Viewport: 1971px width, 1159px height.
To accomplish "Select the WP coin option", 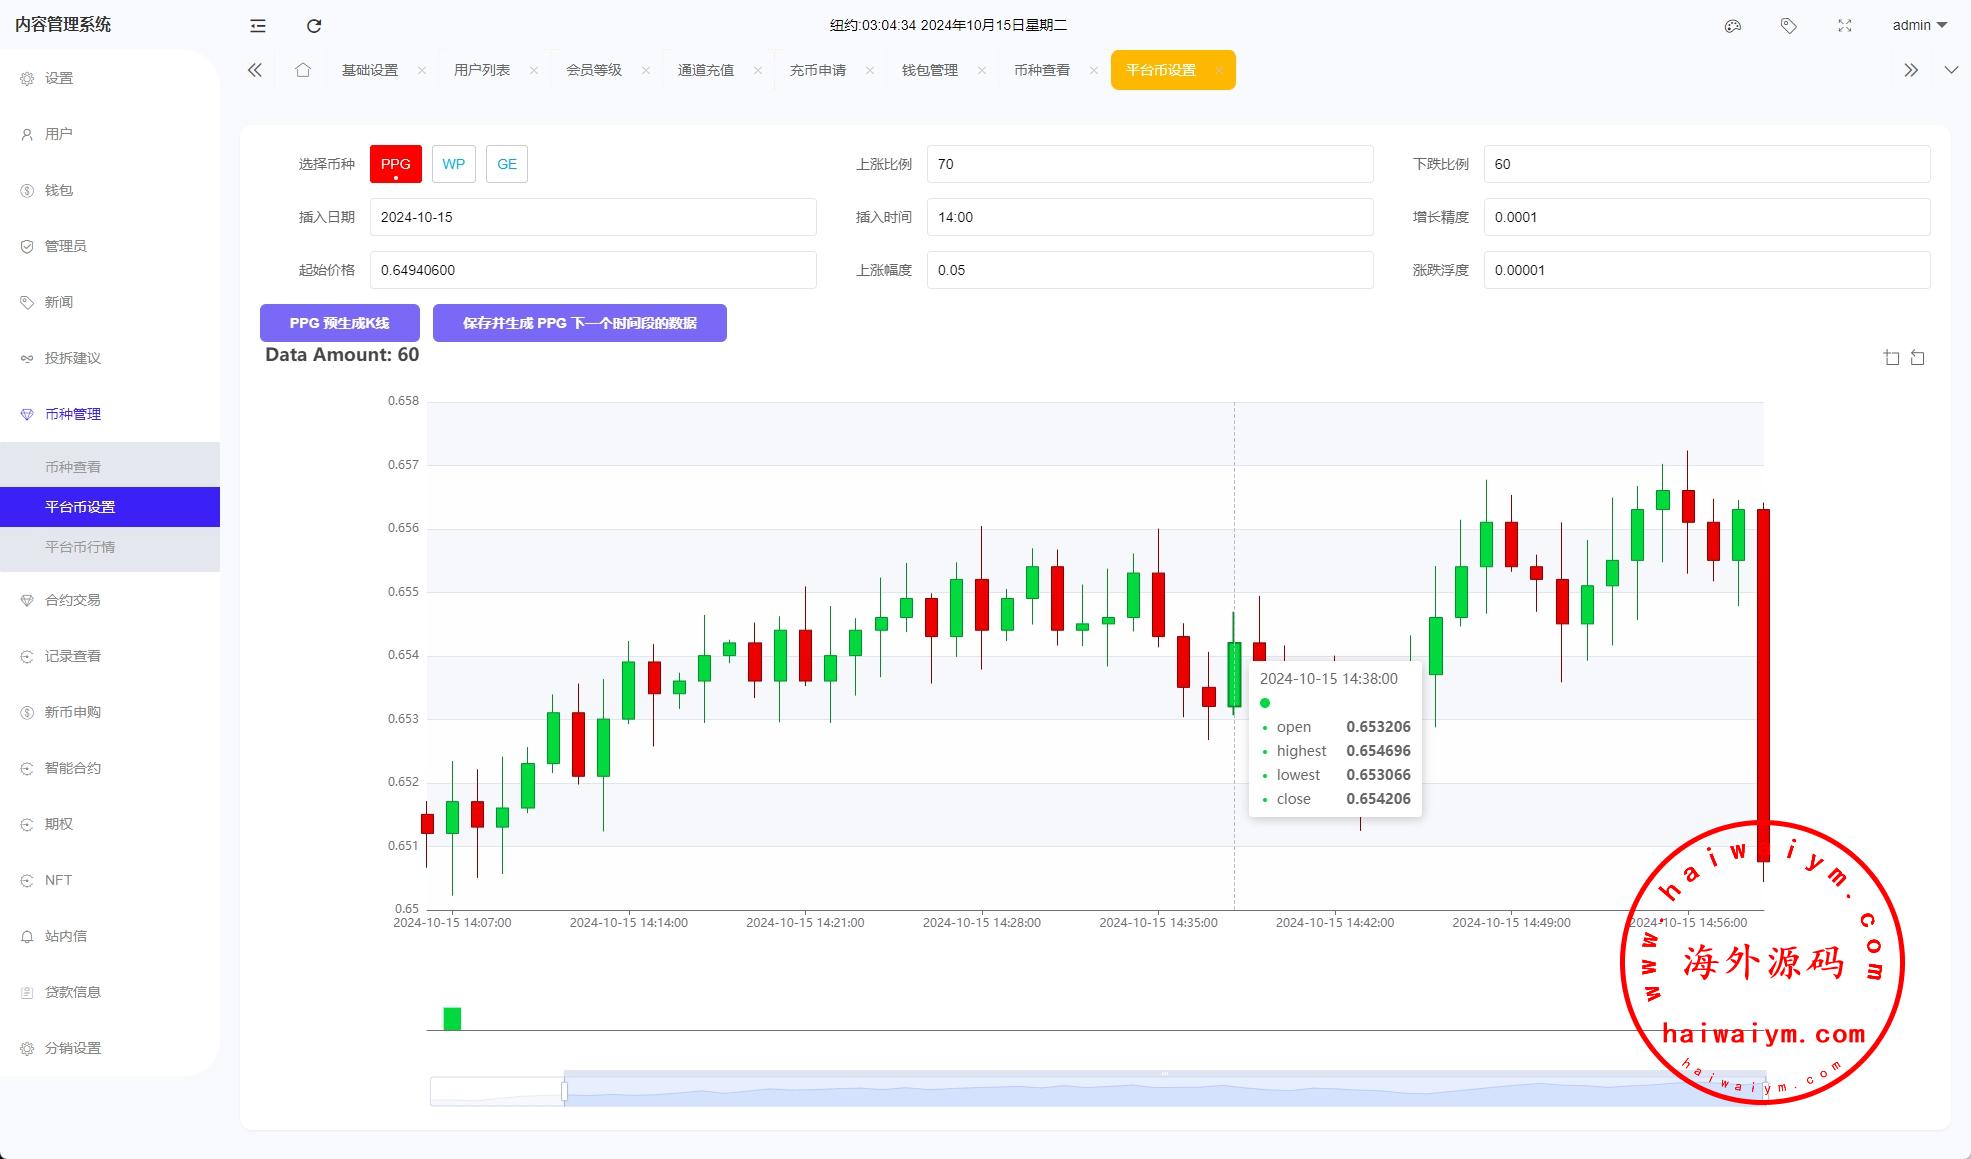I will coord(453,164).
